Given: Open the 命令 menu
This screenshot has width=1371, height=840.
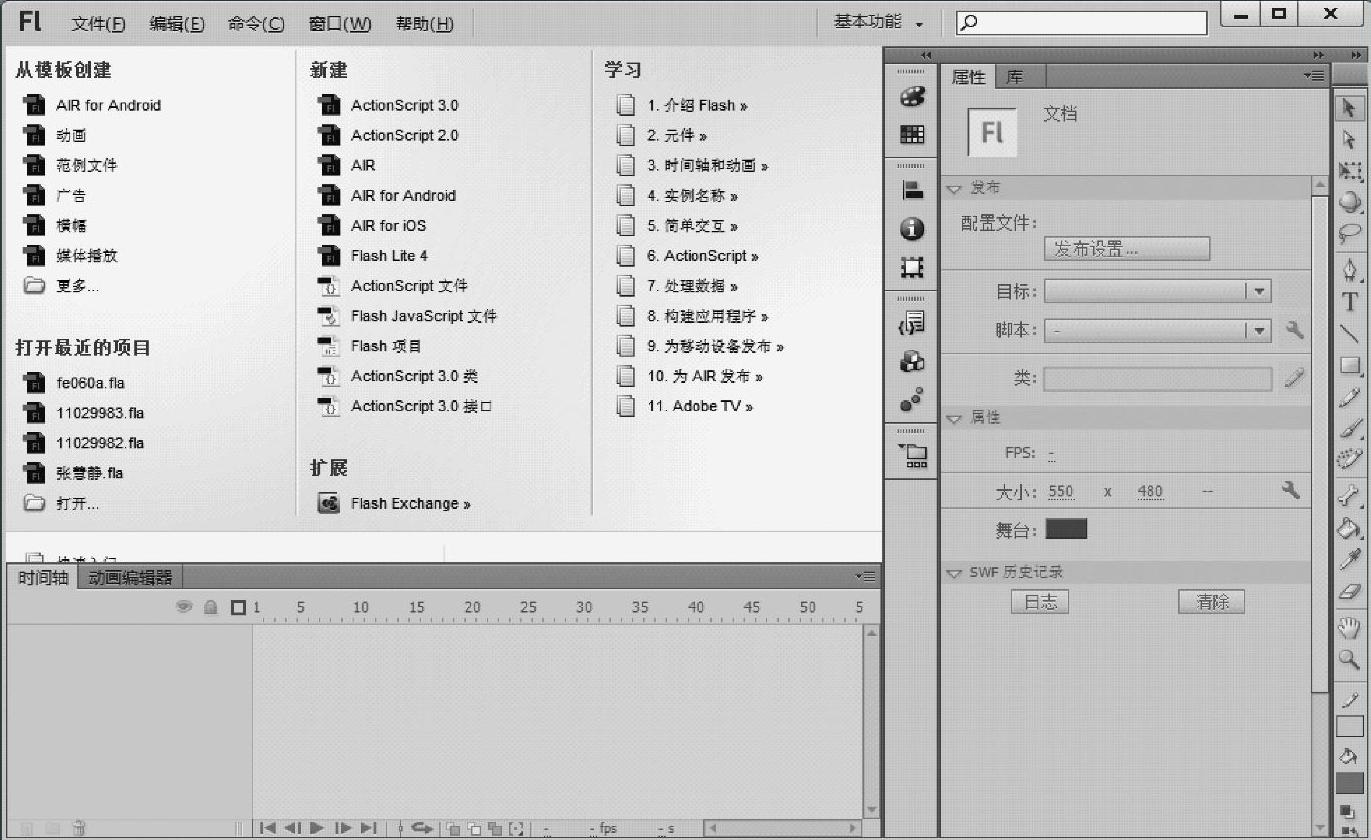Looking at the screenshot, I should [x=256, y=24].
